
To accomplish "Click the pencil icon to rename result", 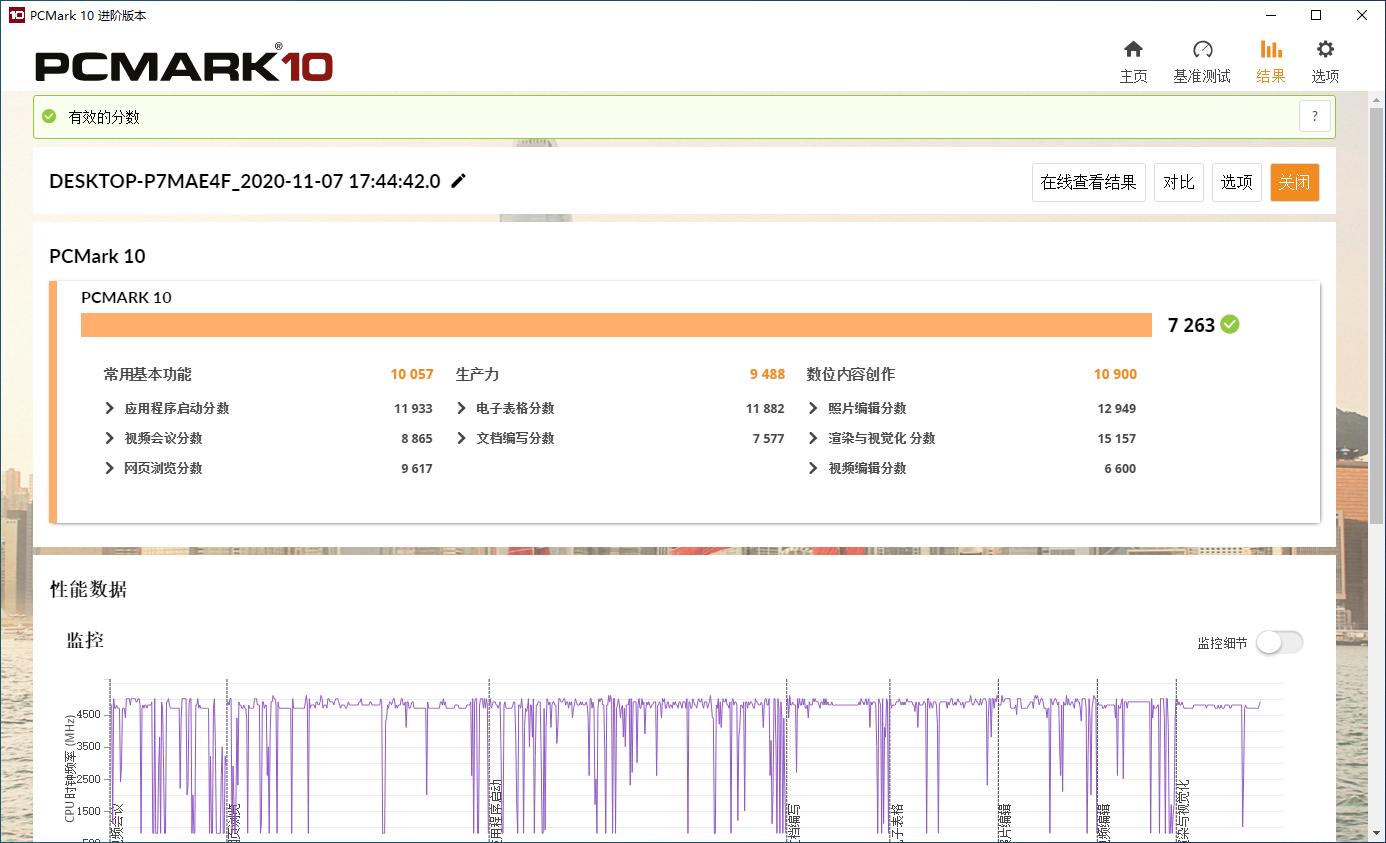I will 459,181.
